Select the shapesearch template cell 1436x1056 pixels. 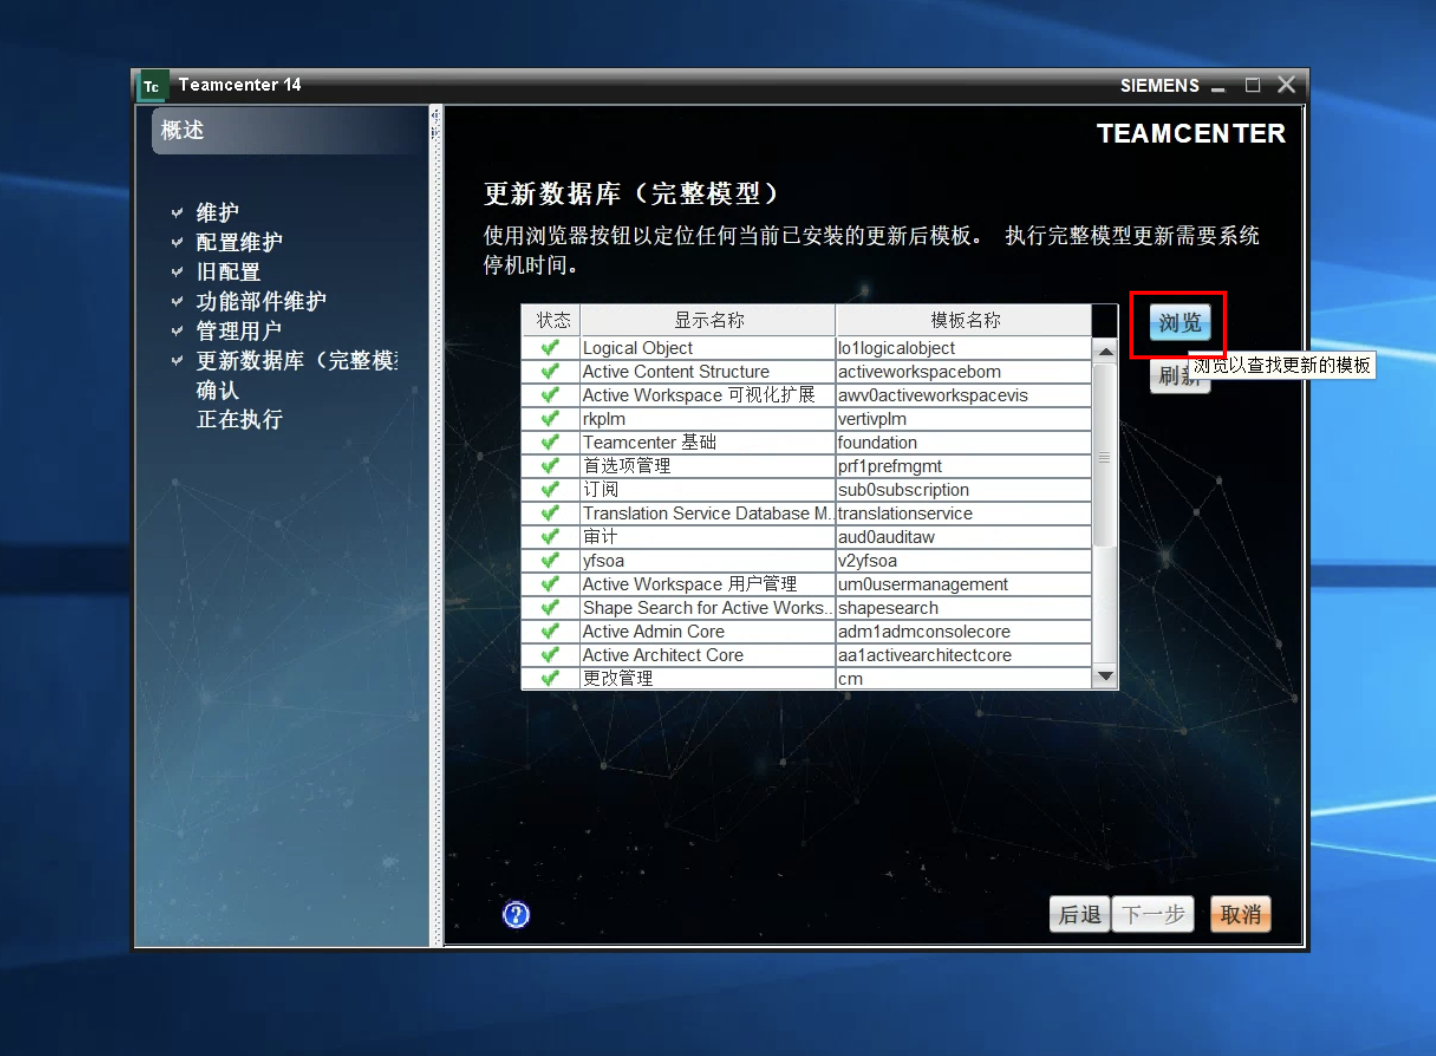click(964, 608)
